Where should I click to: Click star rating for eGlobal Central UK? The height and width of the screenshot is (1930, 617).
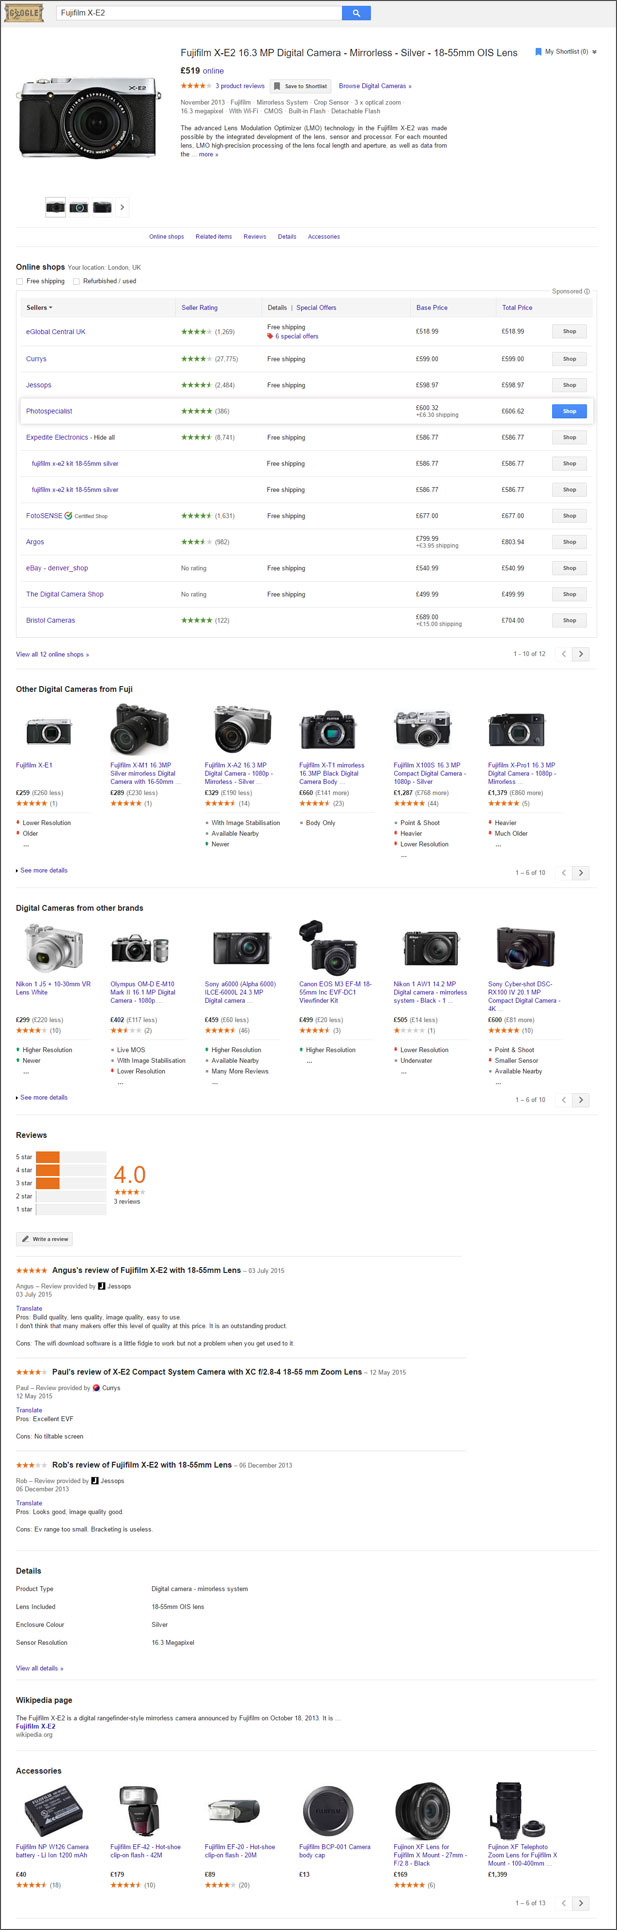(196, 331)
